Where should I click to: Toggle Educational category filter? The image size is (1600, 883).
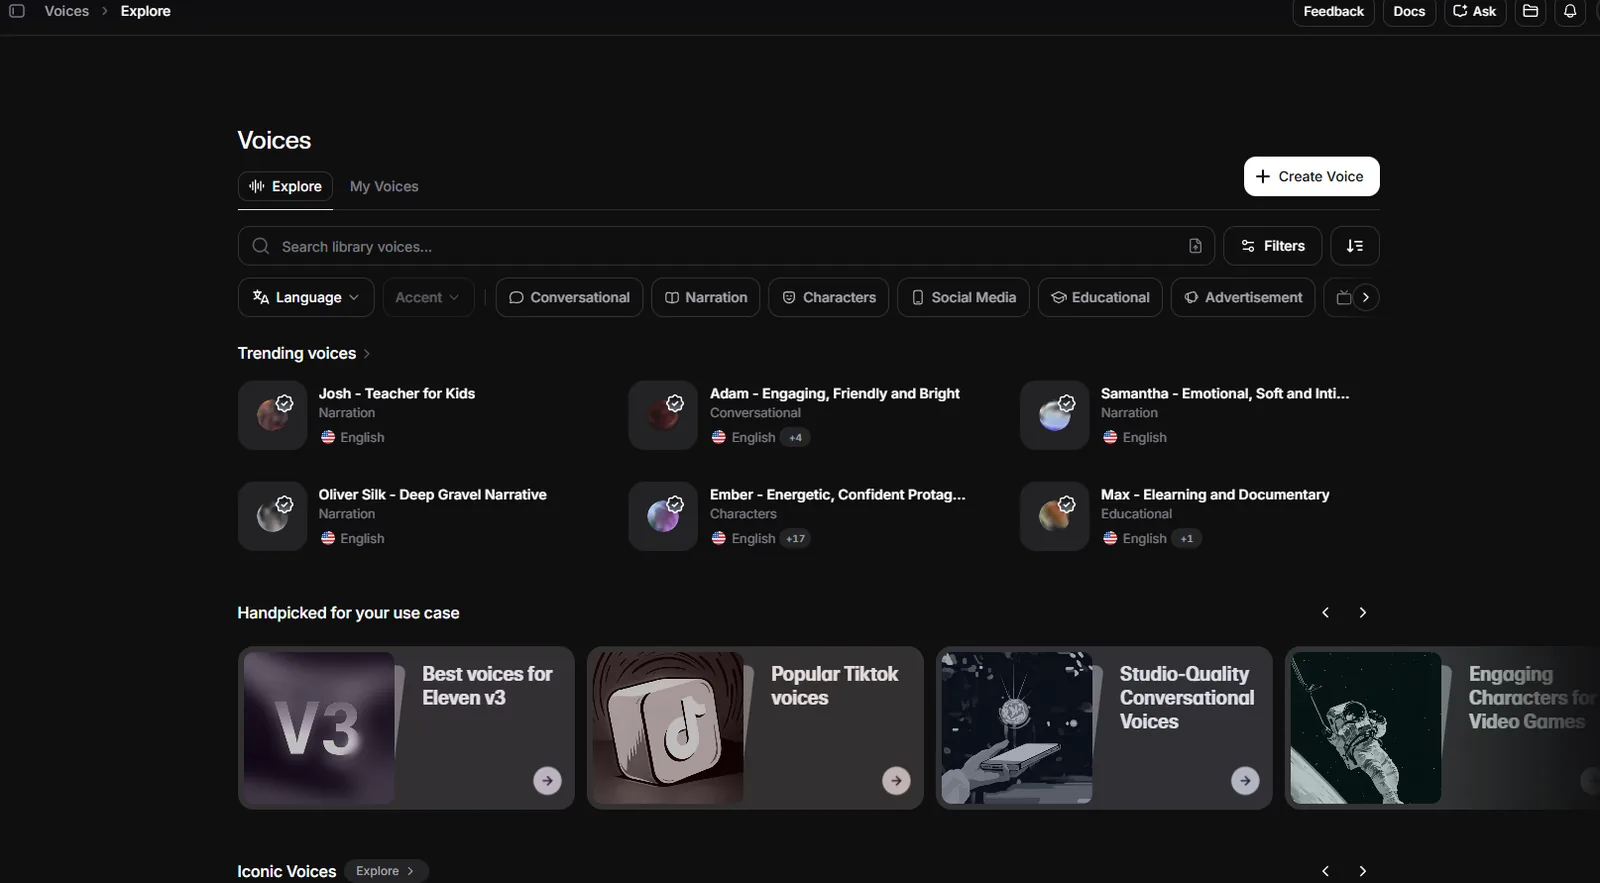pyautogui.click(x=1100, y=297)
